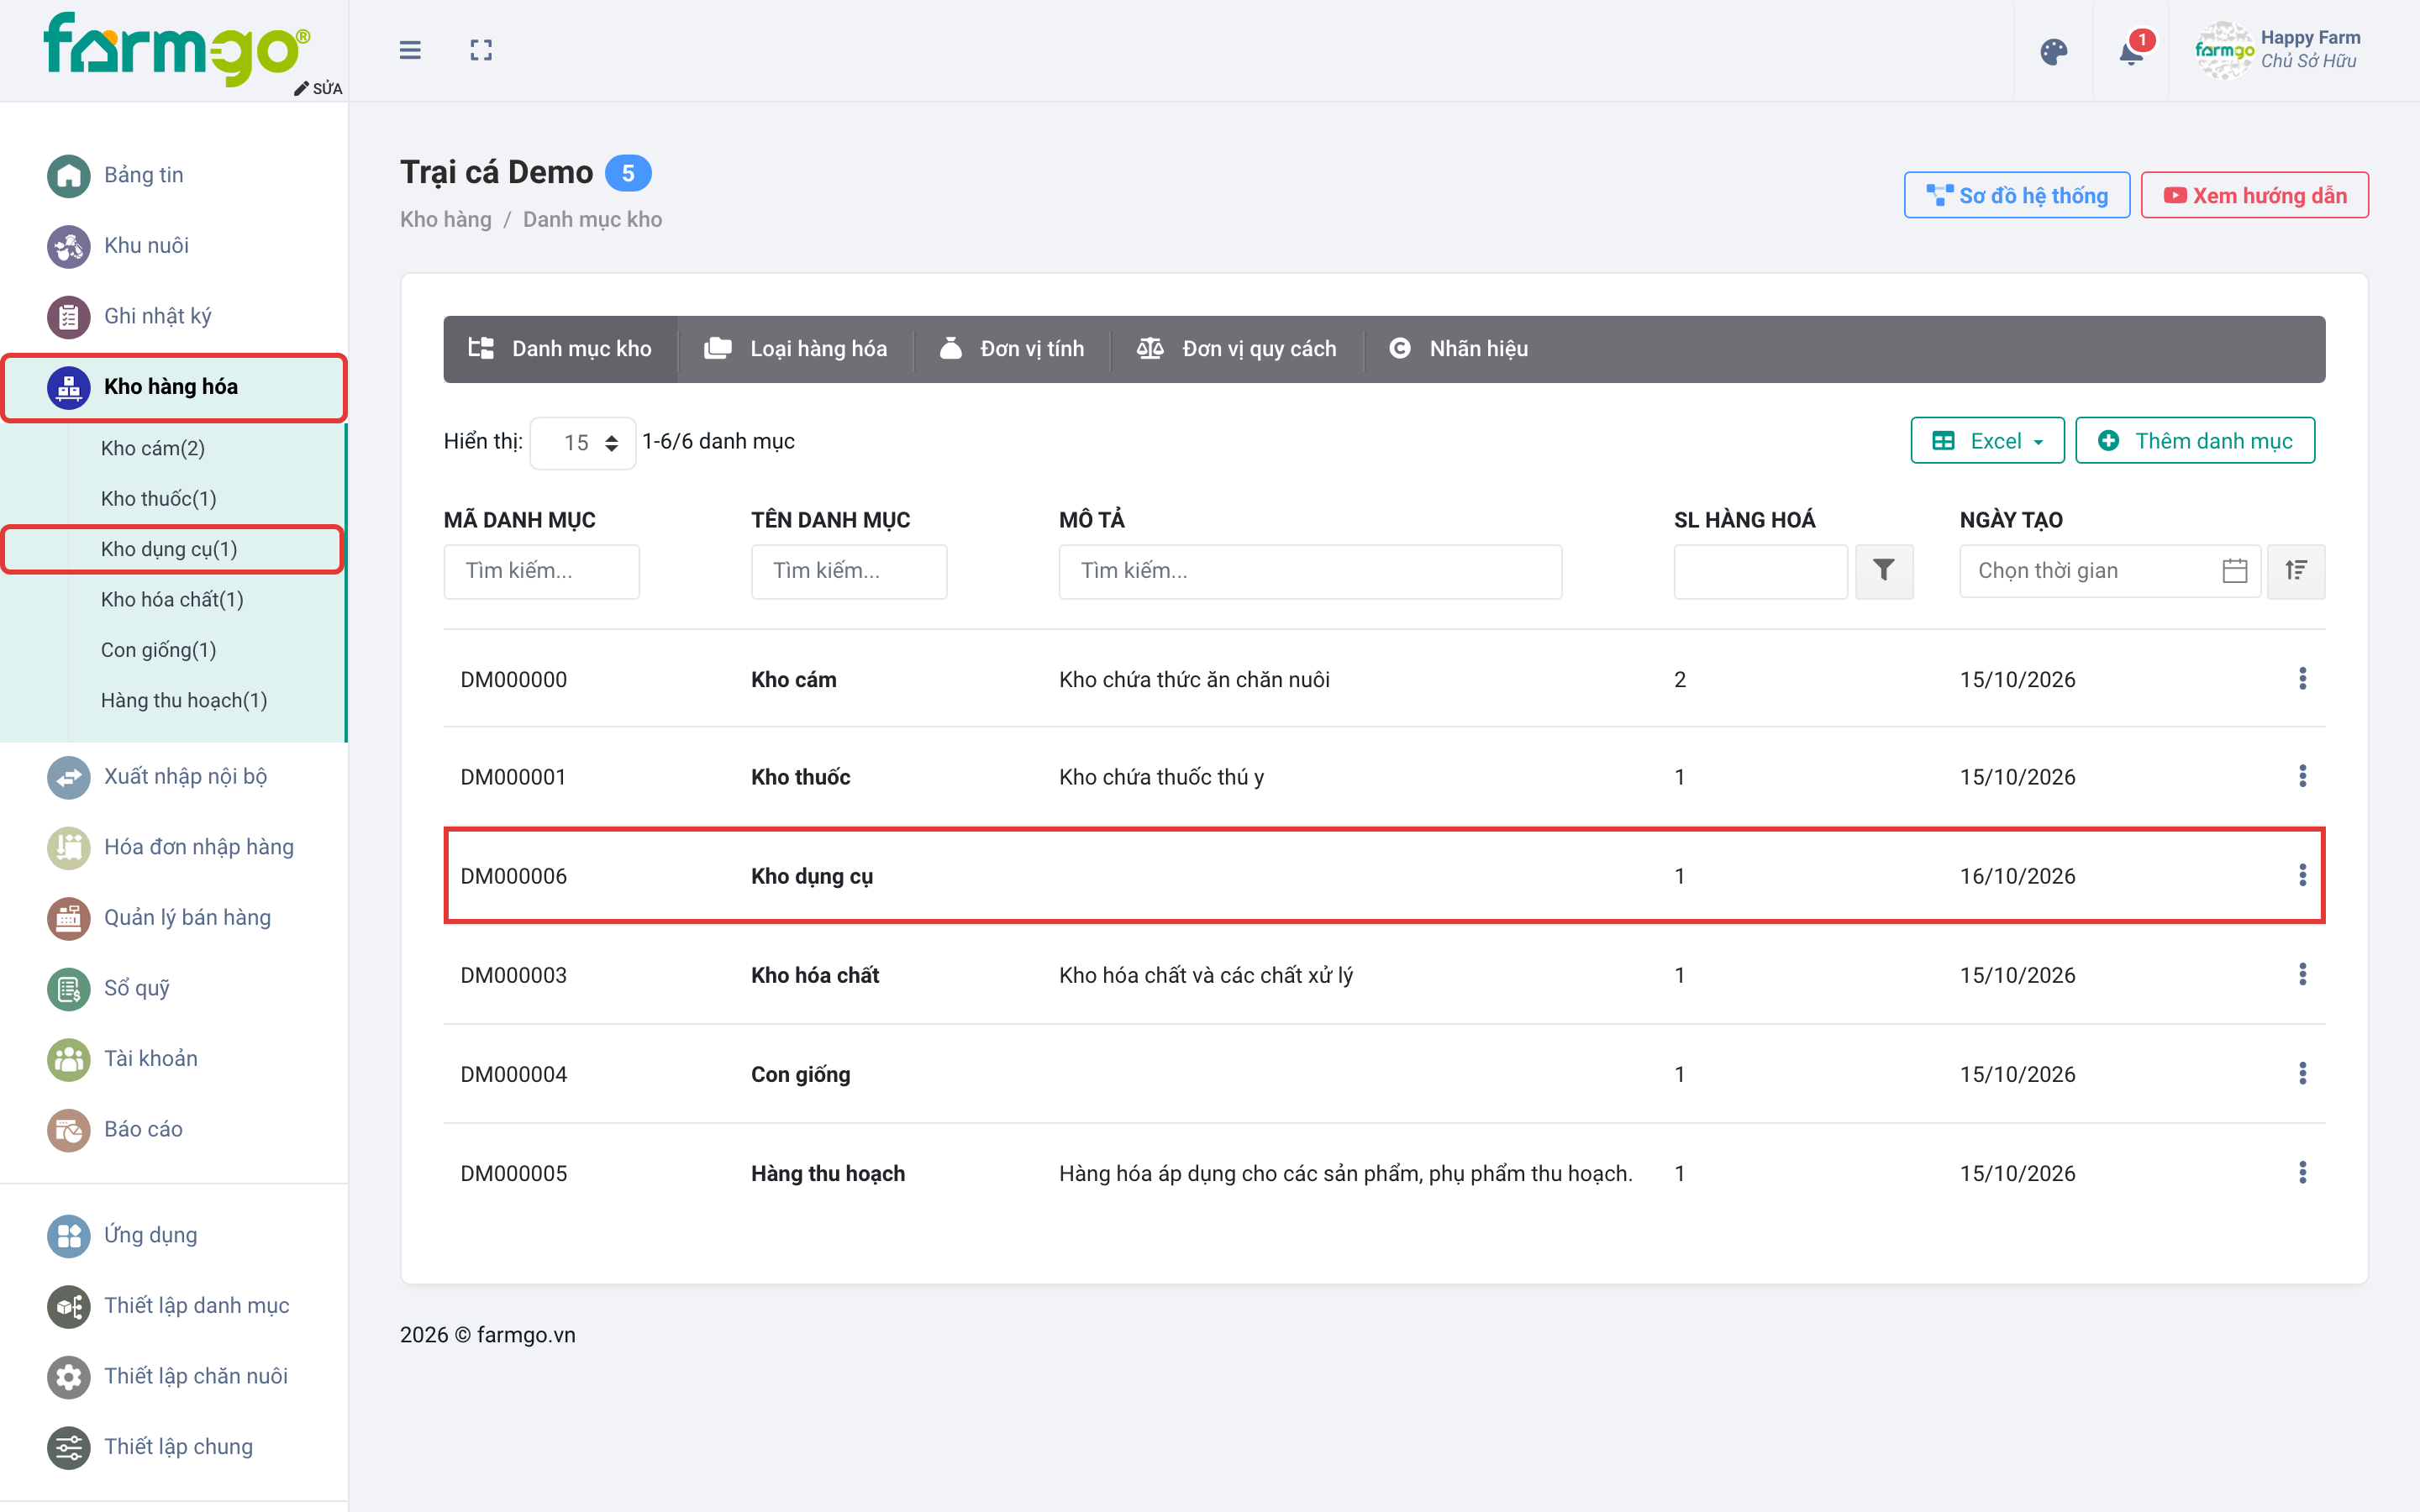Open Thiết lập danh mục settings
The width and height of the screenshot is (2420, 1512).
[x=196, y=1306]
